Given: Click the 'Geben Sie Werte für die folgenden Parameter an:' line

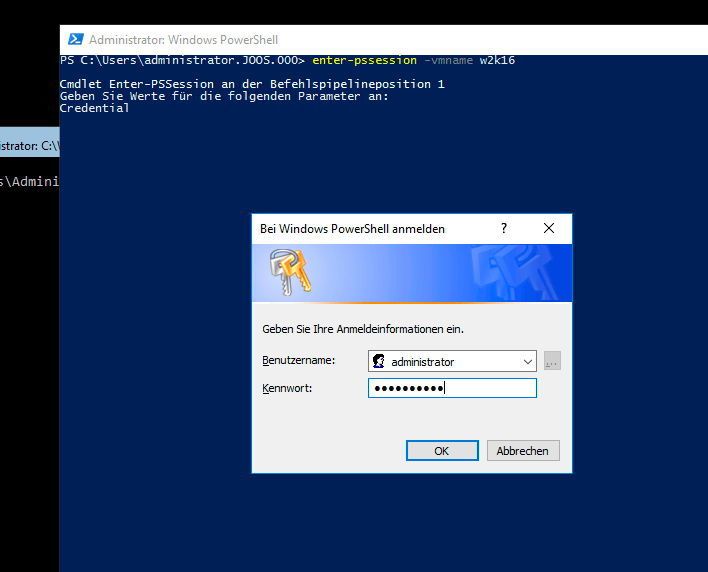Looking at the screenshot, I should tap(224, 96).
